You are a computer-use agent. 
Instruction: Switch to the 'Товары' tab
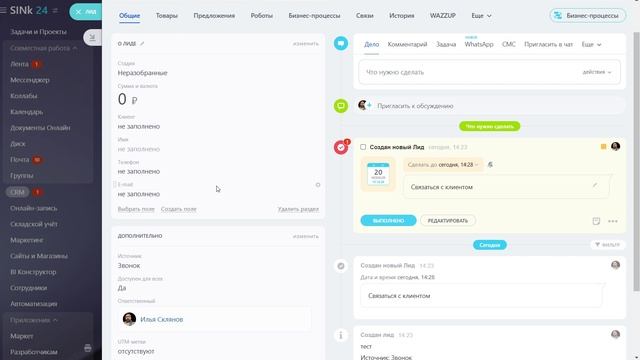pos(167,16)
